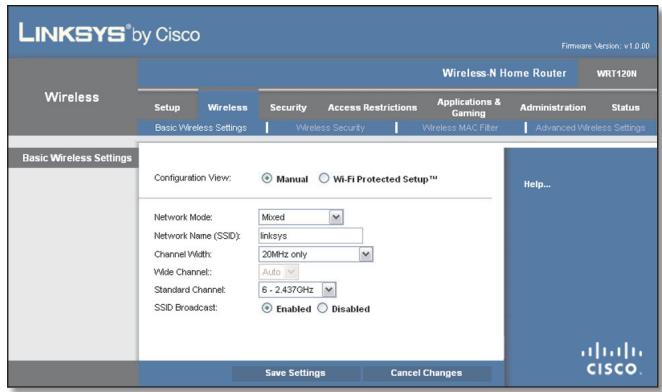This screenshot has height=392, width=662.
Task: Open the Network Mode dropdown
Action: tap(301, 217)
